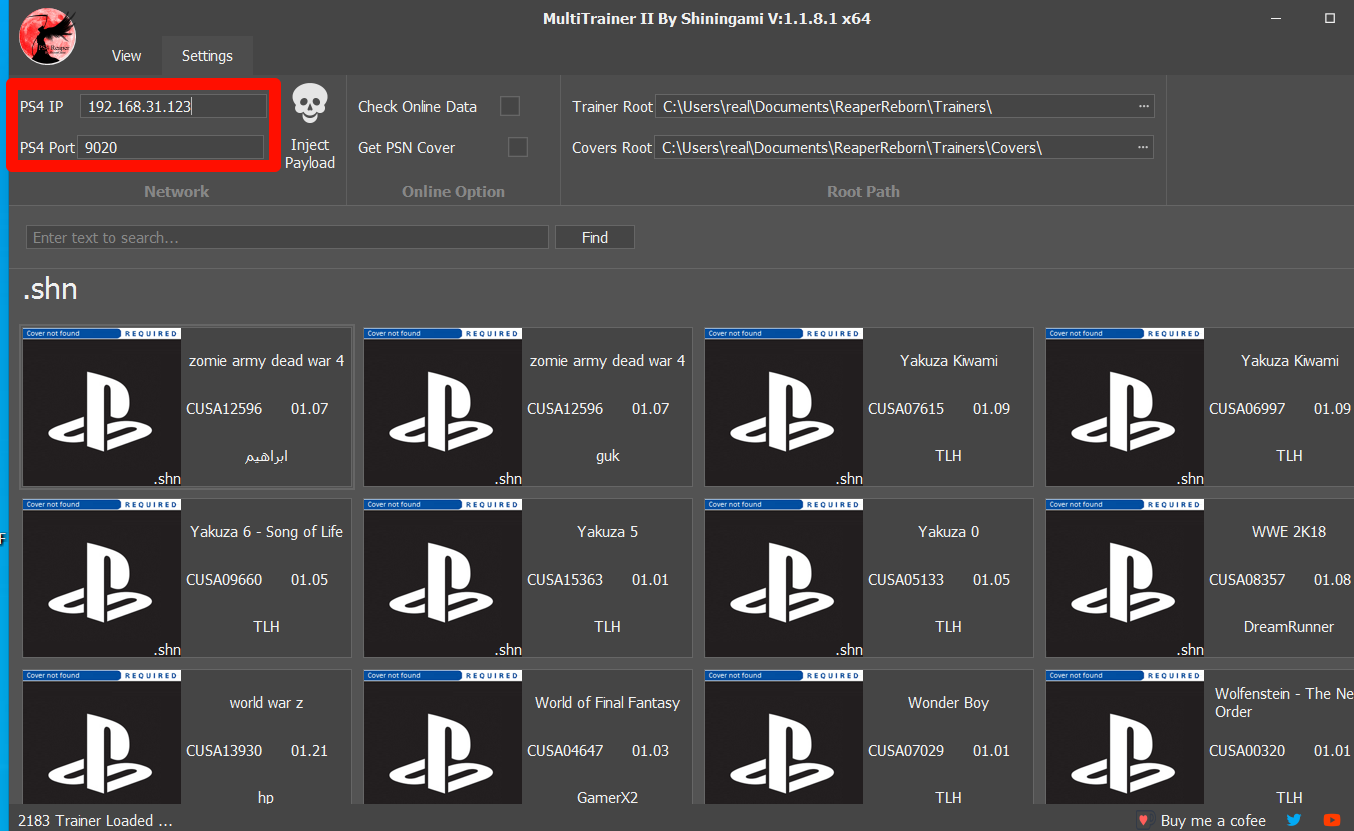Click the heart icon beside Buy me a cofee
Viewport: 1354px width, 831px height.
(1144, 820)
